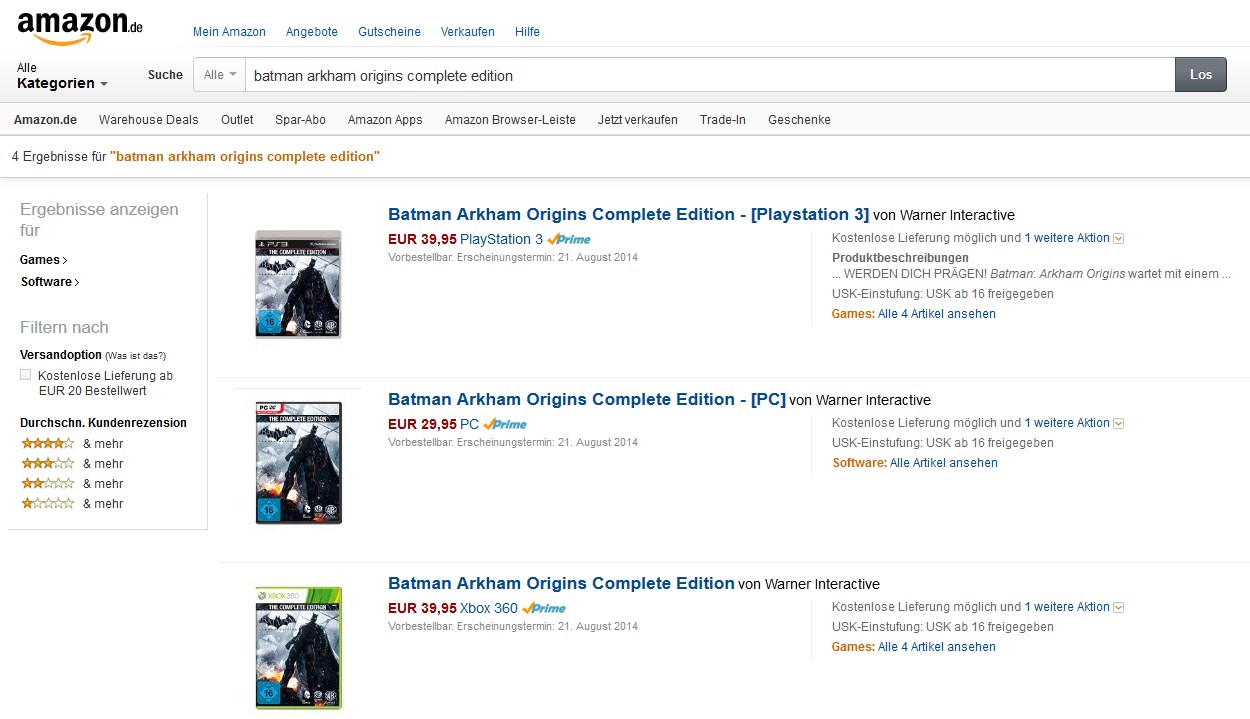
Task: Open 'Alle 4 Artikel ansehen' under PlayStation 3 result
Action: click(937, 314)
